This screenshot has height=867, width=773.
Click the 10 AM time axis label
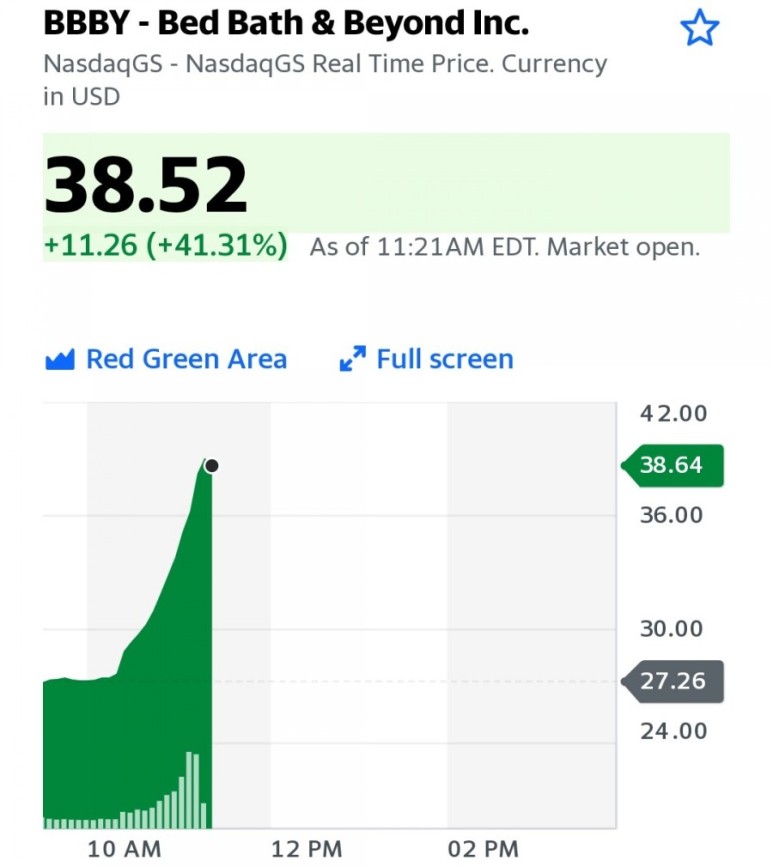pos(124,849)
